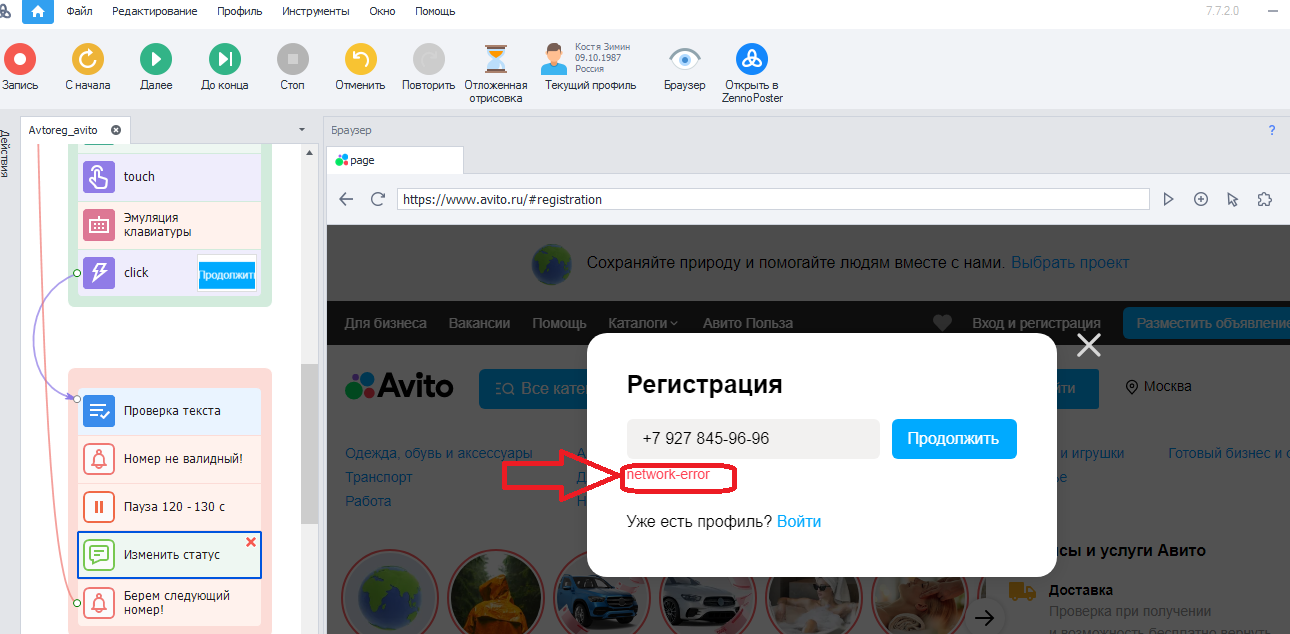Run to end with До конца
The height and width of the screenshot is (634, 1290).
(225, 67)
